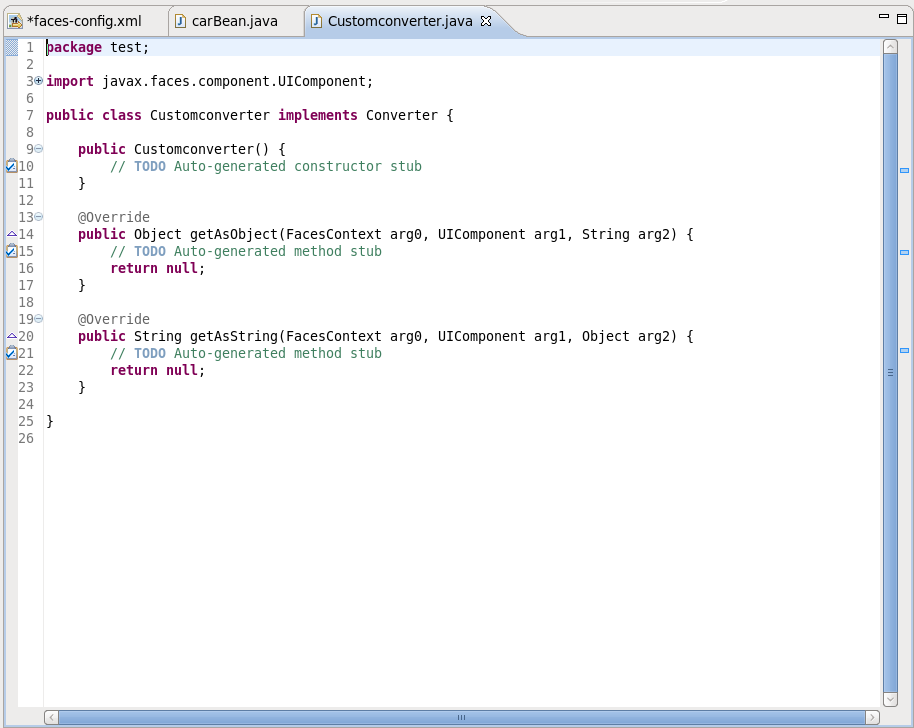Click the vertical scrollbar up arrow
The image size is (914, 728).
[890, 47]
